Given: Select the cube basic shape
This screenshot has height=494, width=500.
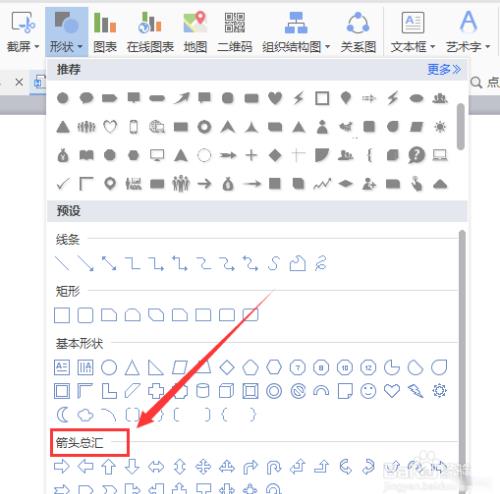Looking at the screenshot, I should click(227, 391).
